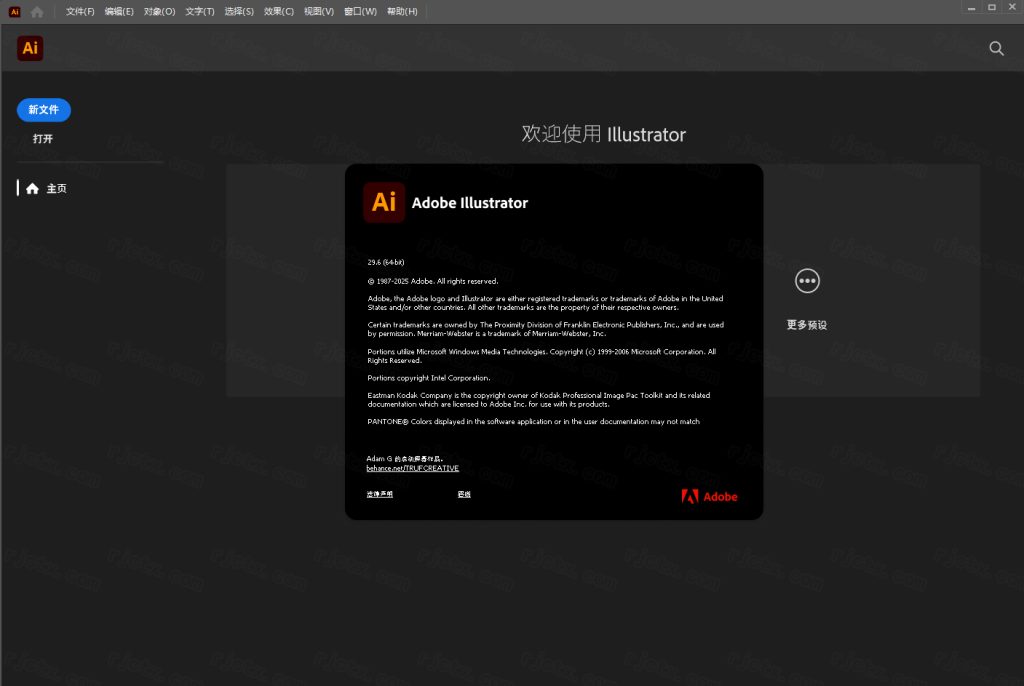Click the 欢迎使用 Illustrator heading

603,135
